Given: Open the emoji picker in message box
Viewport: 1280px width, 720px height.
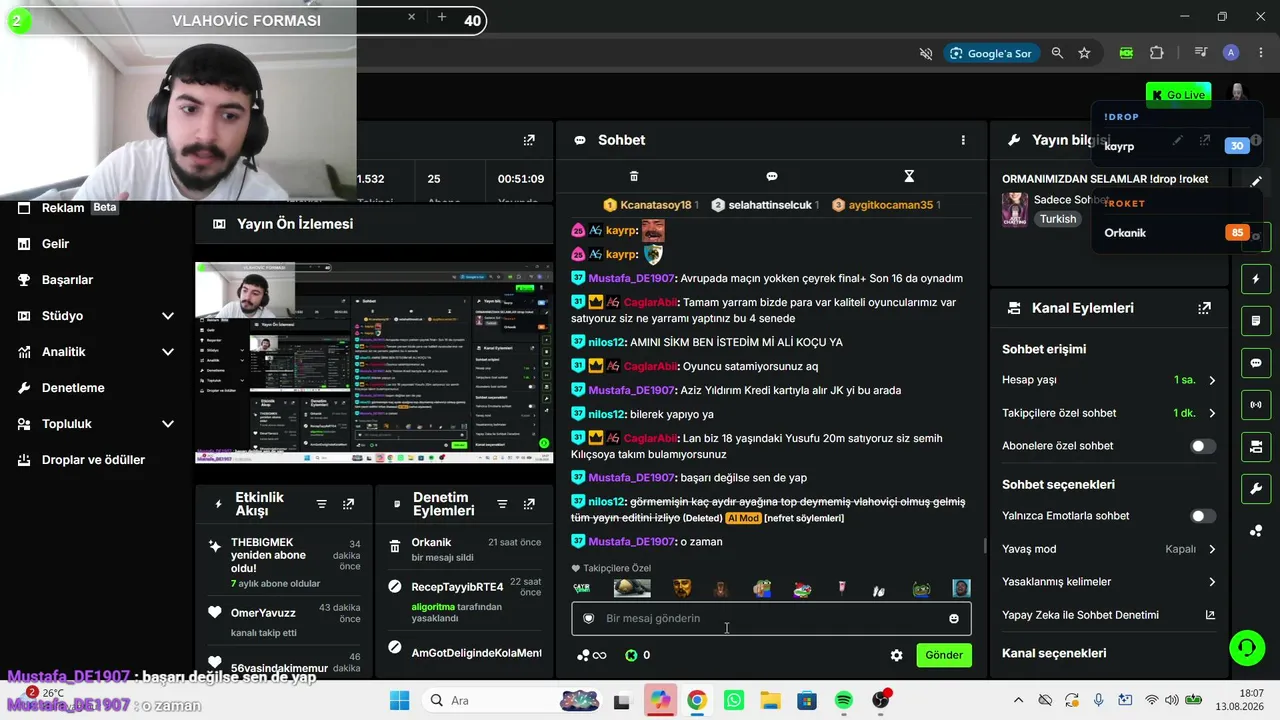Looking at the screenshot, I should [954, 618].
